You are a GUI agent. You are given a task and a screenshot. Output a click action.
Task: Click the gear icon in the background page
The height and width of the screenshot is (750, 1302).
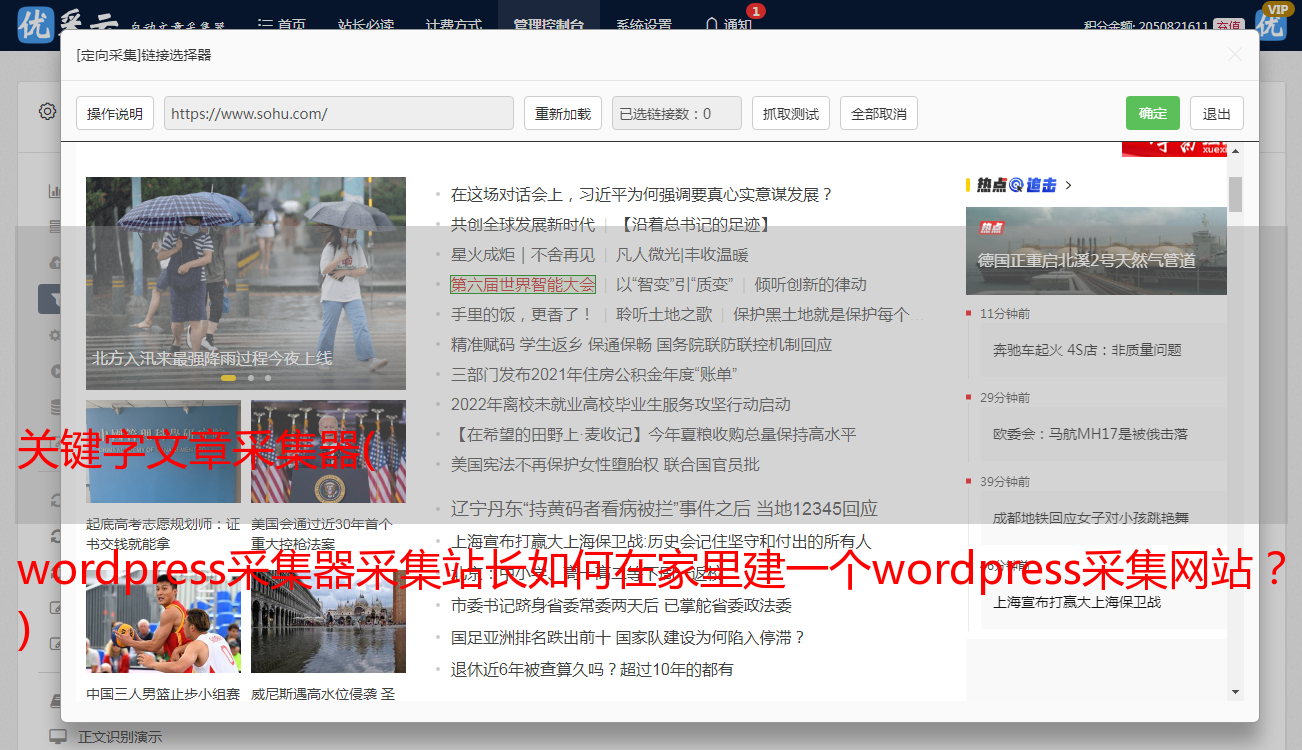click(47, 111)
